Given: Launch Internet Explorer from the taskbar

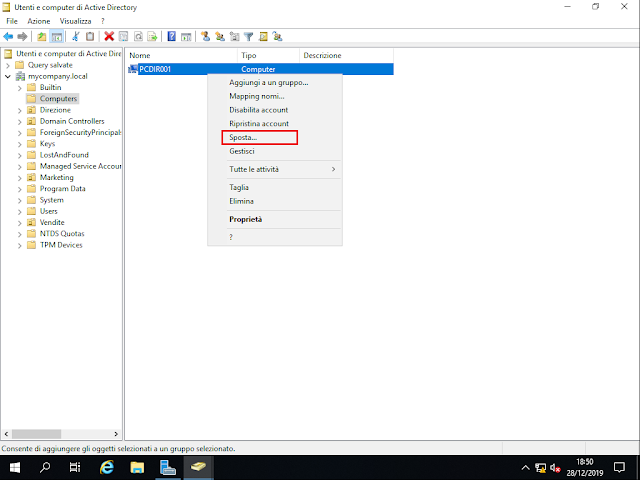Looking at the screenshot, I should (x=107, y=467).
